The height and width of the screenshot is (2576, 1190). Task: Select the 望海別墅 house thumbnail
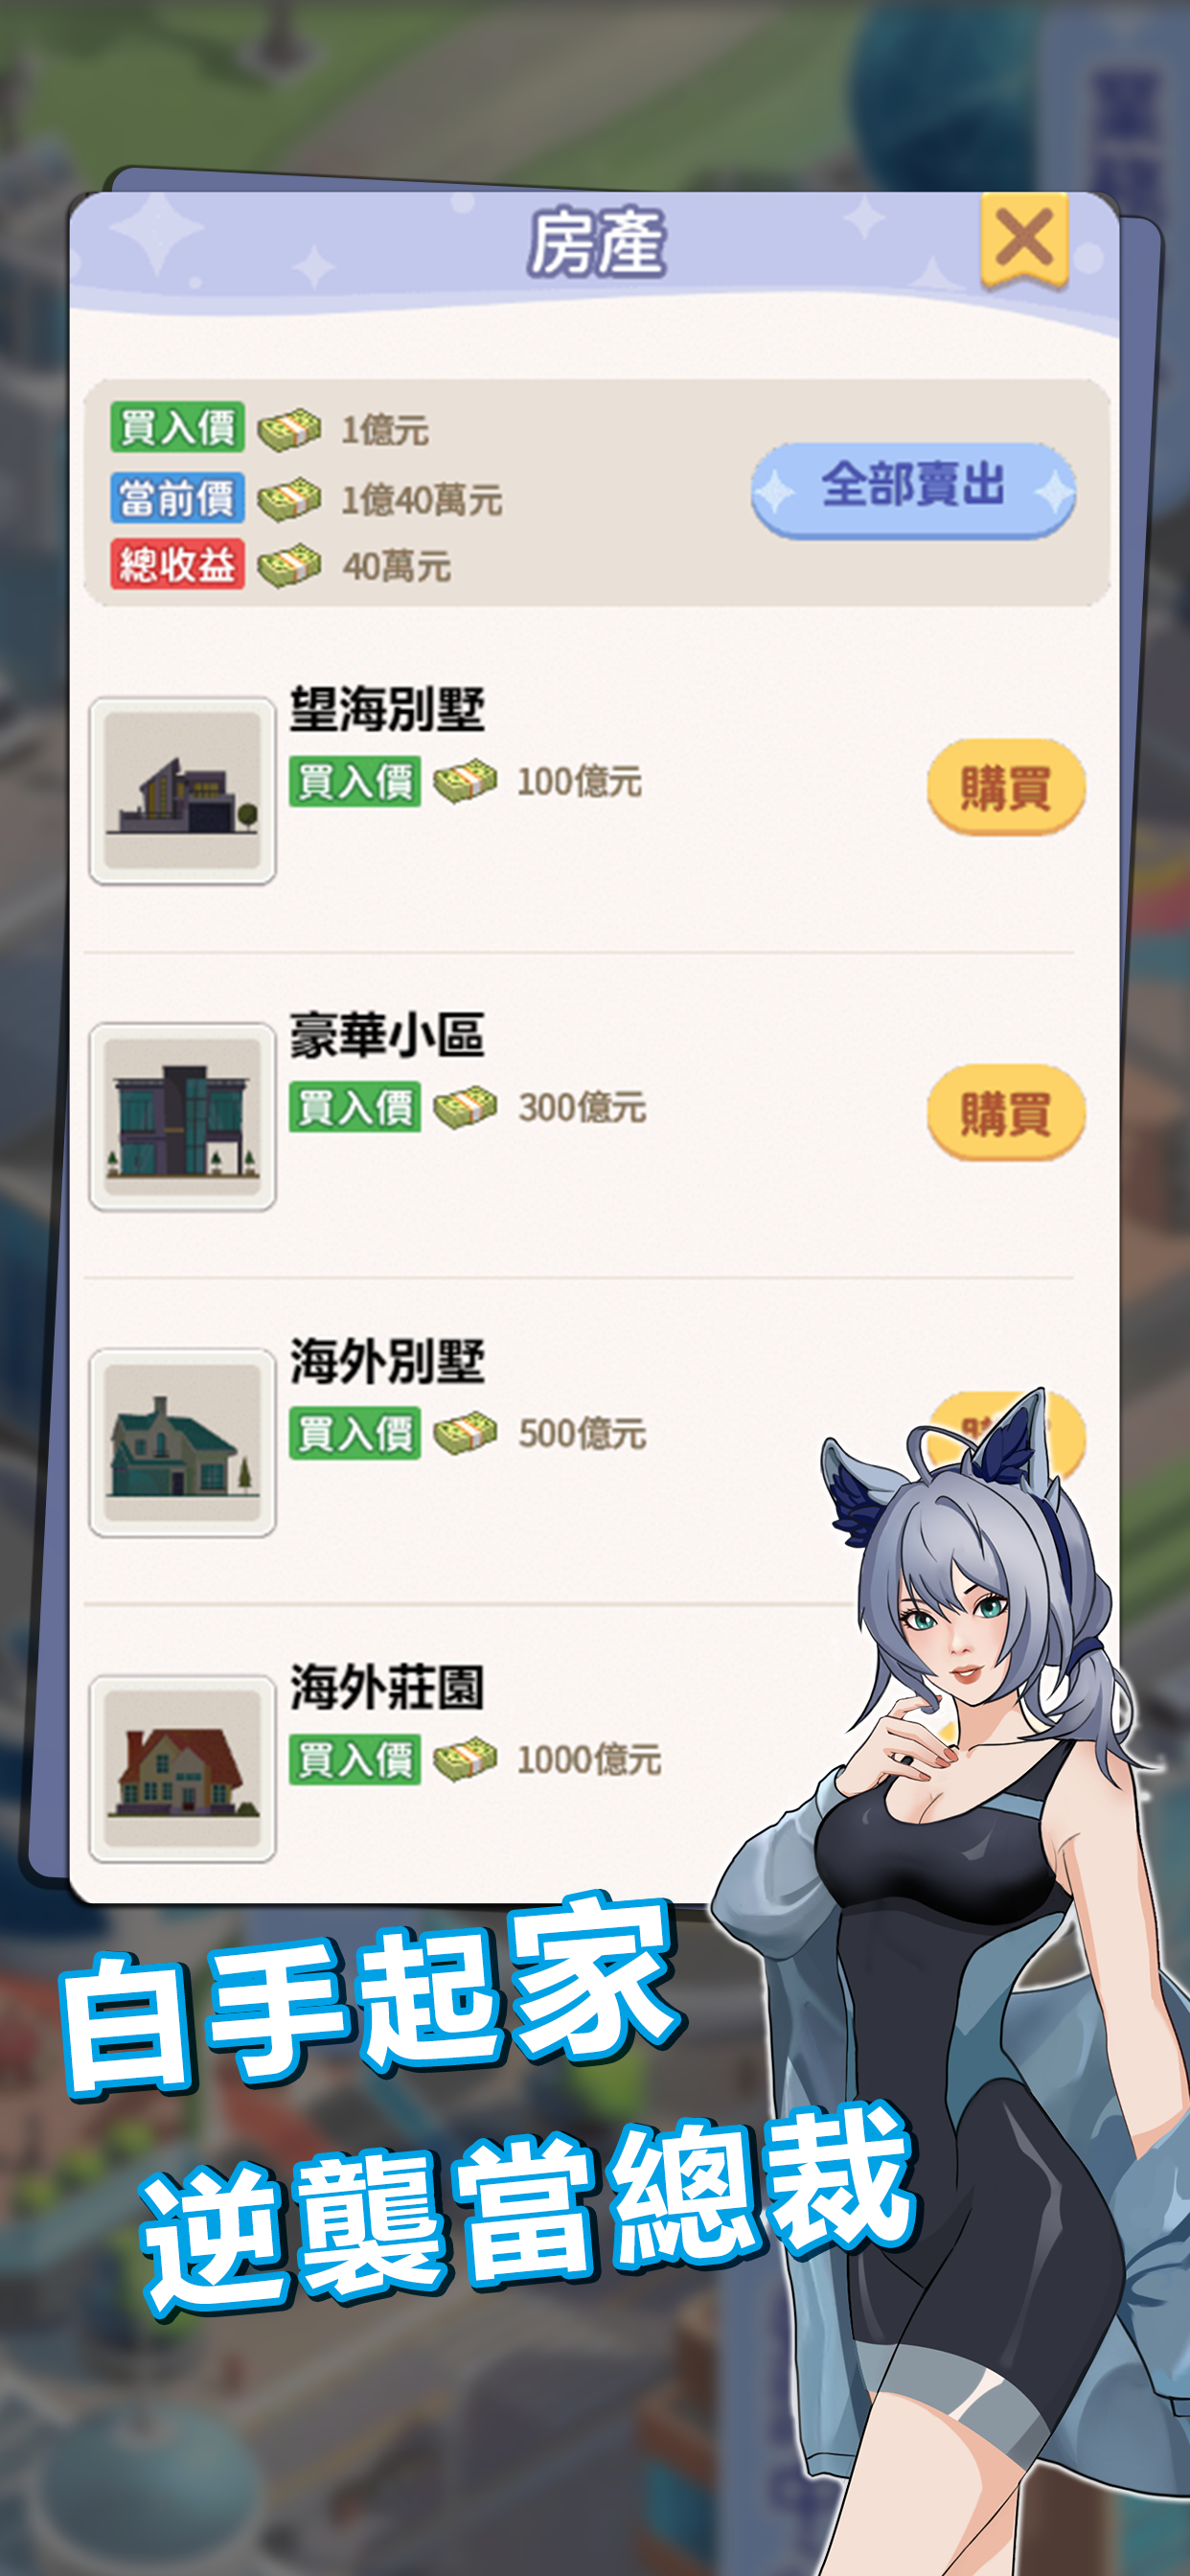(182, 790)
